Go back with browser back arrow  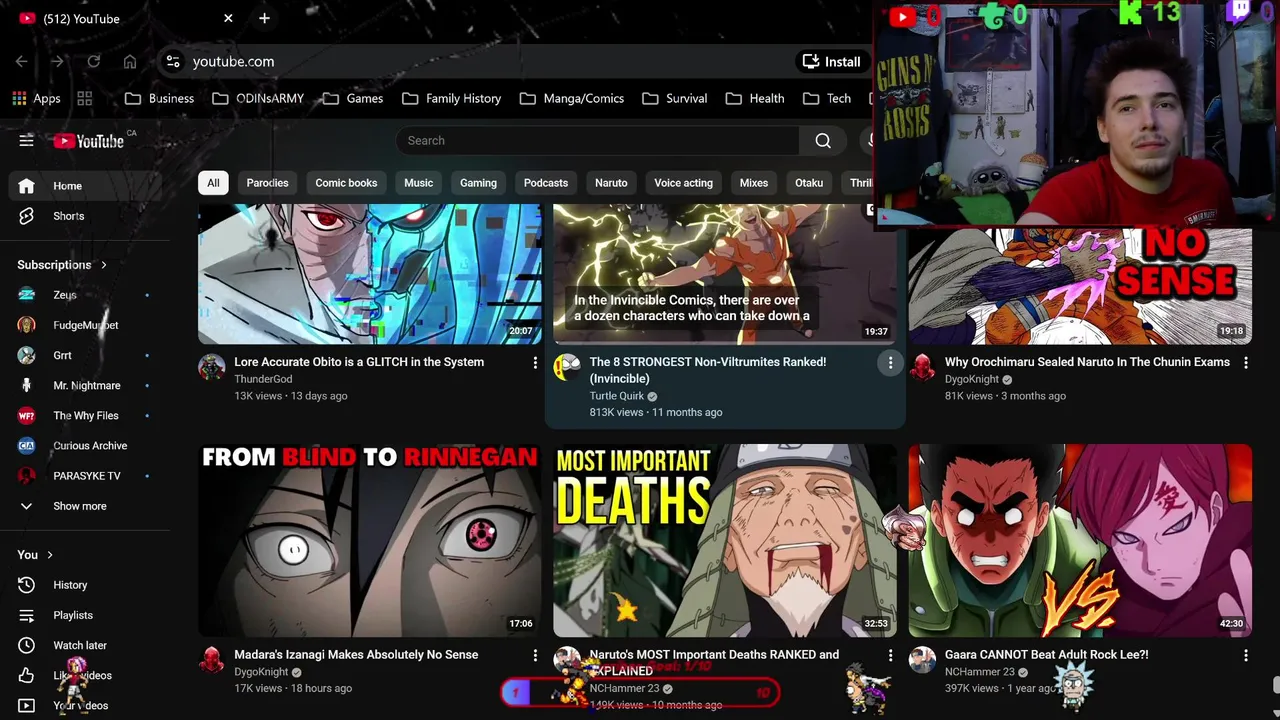[x=22, y=61]
